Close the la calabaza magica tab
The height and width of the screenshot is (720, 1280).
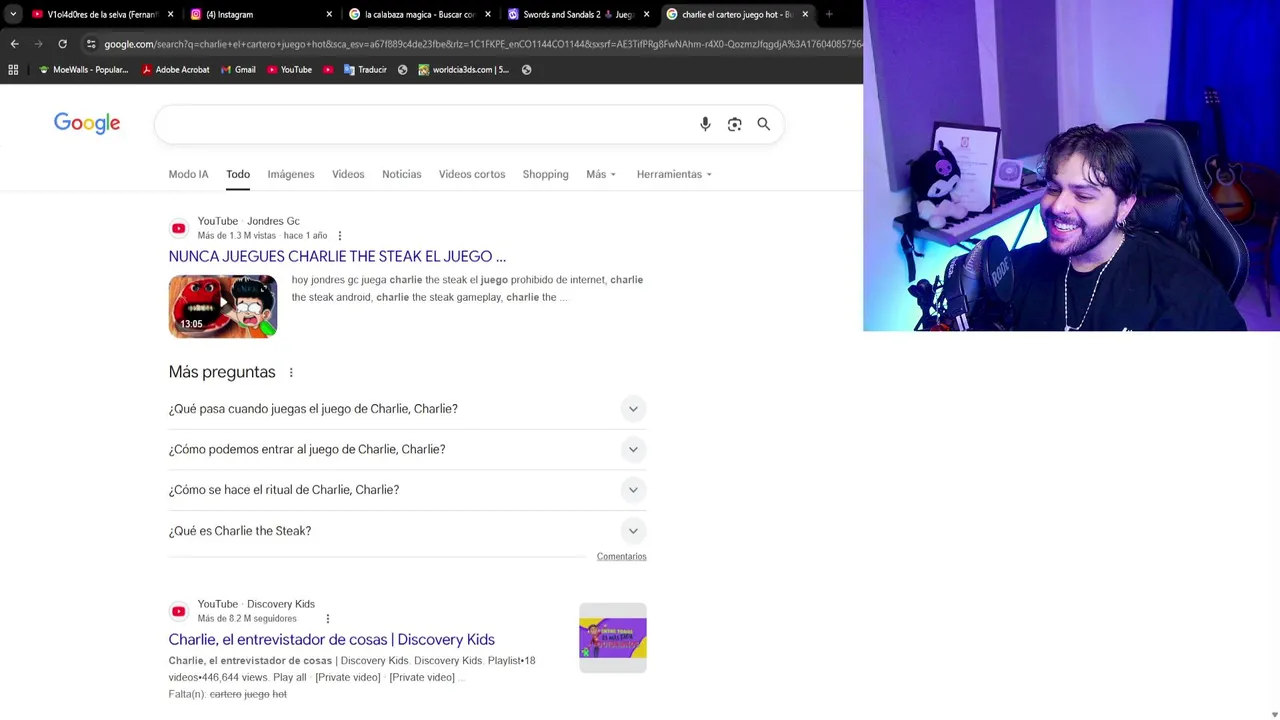[x=488, y=14]
